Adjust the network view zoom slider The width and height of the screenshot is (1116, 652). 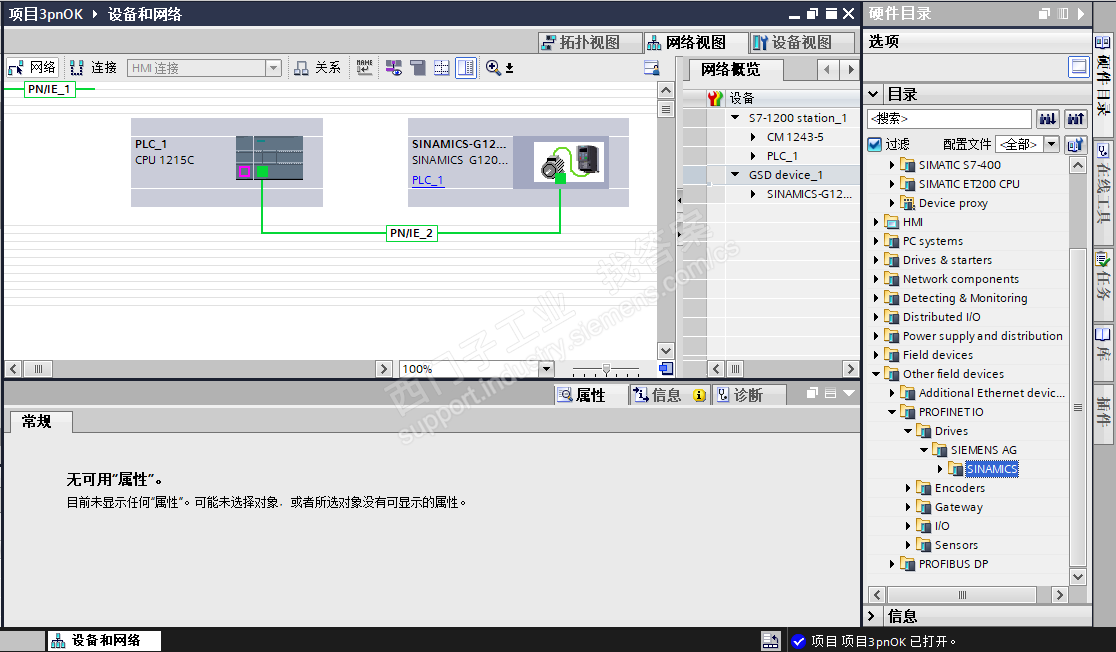coord(606,369)
